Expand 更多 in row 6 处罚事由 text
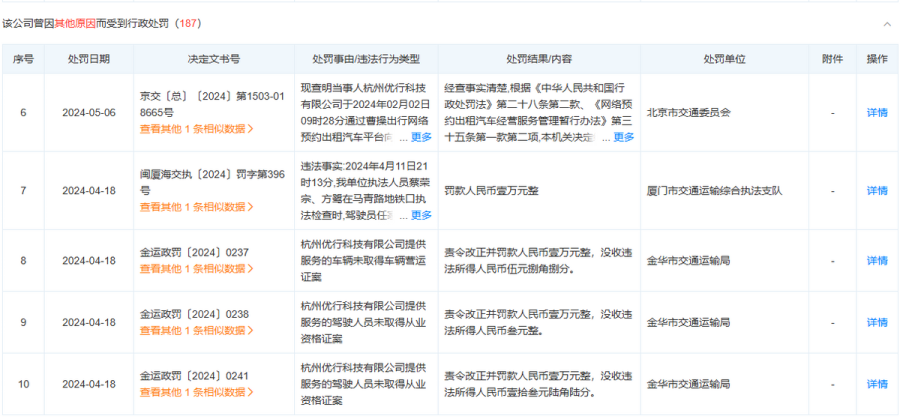Screen dimensions: 900x419 tap(421, 137)
